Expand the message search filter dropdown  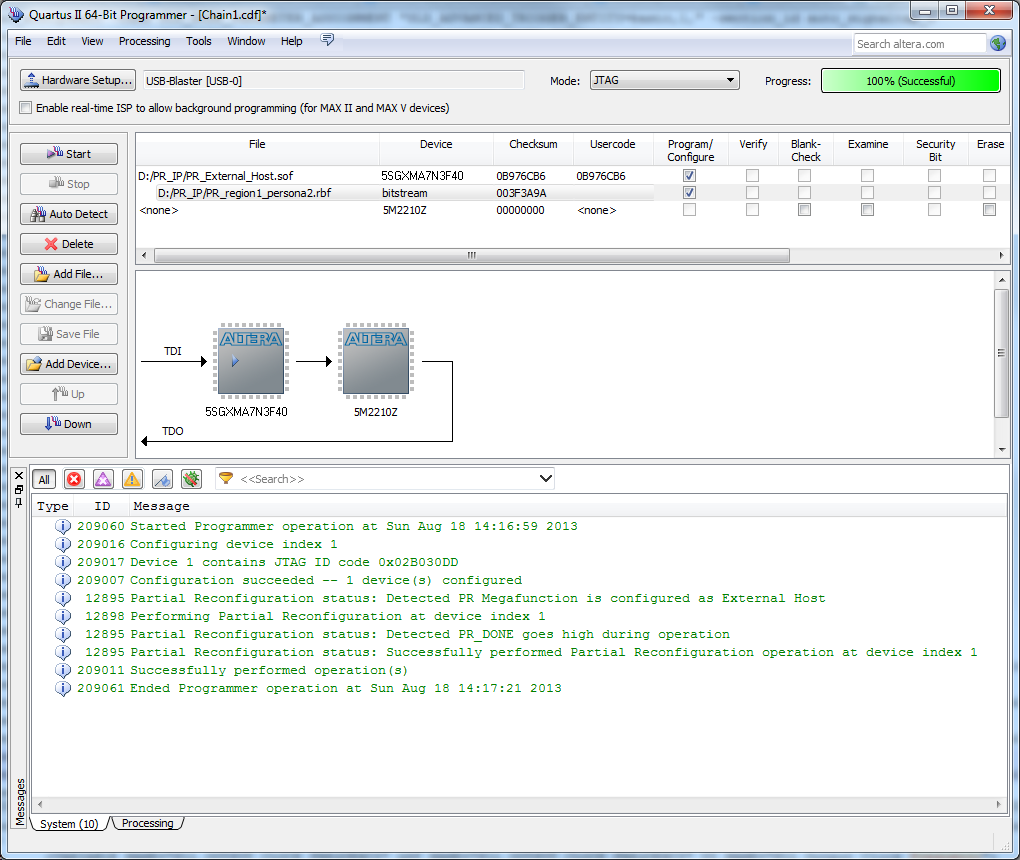(545, 479)
